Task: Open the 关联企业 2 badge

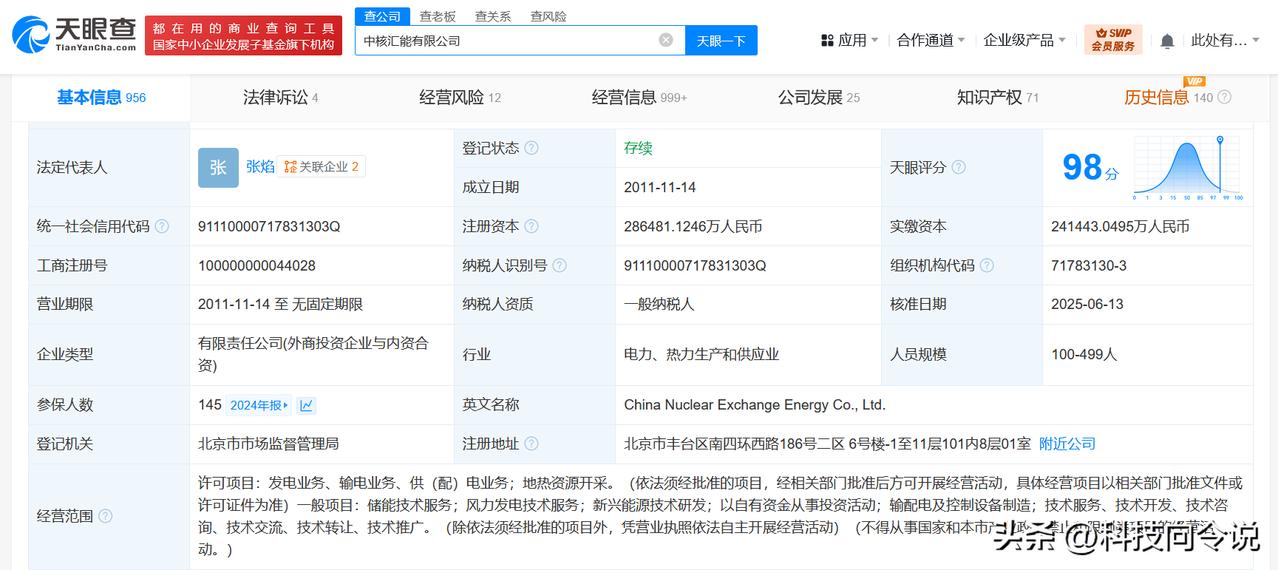Action: (x=321, y=167)
